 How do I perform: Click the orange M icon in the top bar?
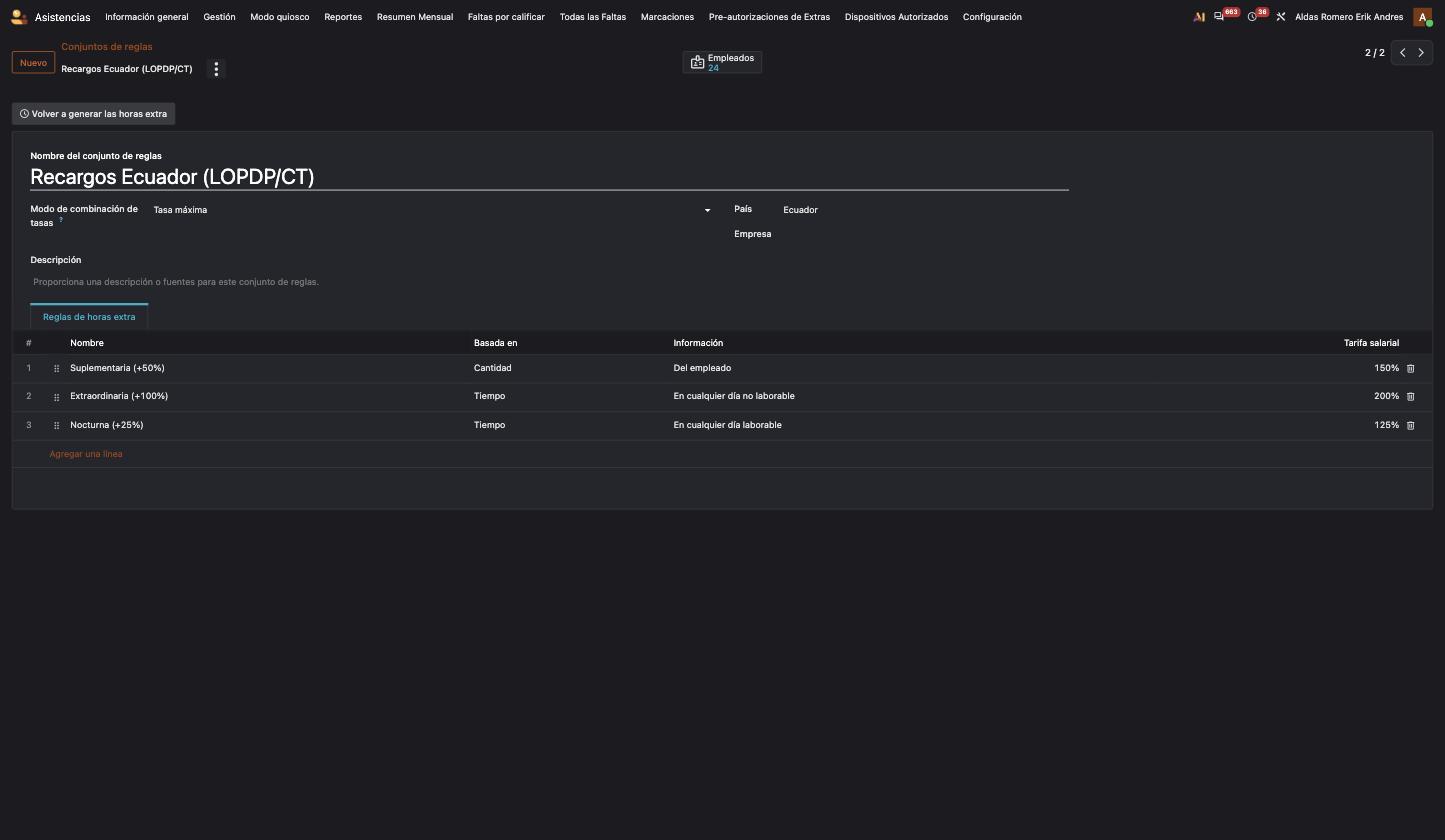[x=1199, y=17]
